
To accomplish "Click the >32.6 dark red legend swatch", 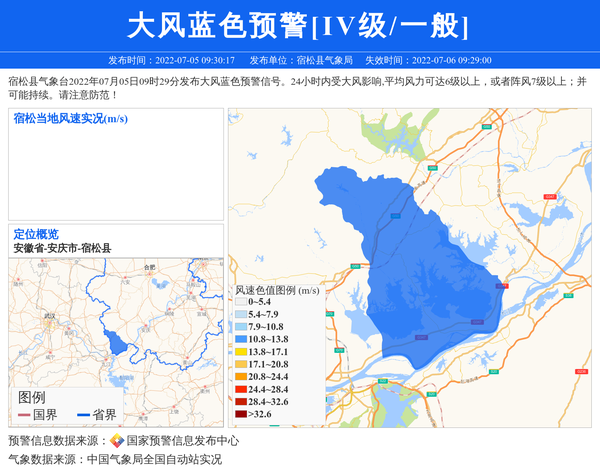I will pyautogui.click(x=240, y=414).
